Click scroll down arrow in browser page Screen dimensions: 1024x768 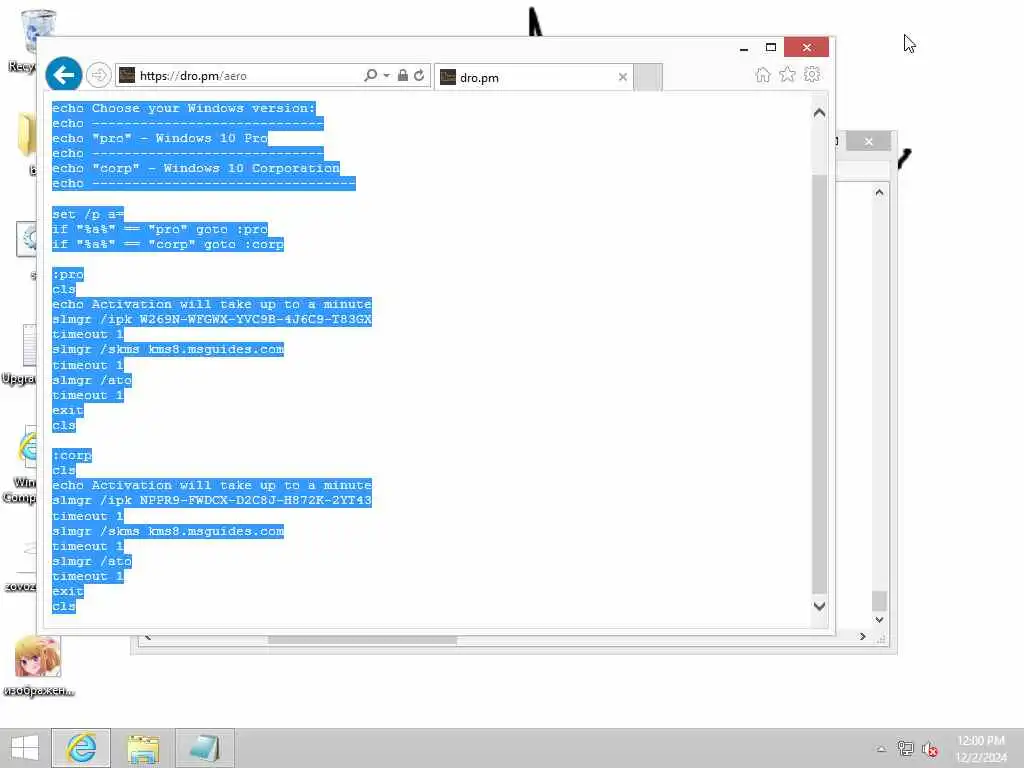[x=820, y=605]
